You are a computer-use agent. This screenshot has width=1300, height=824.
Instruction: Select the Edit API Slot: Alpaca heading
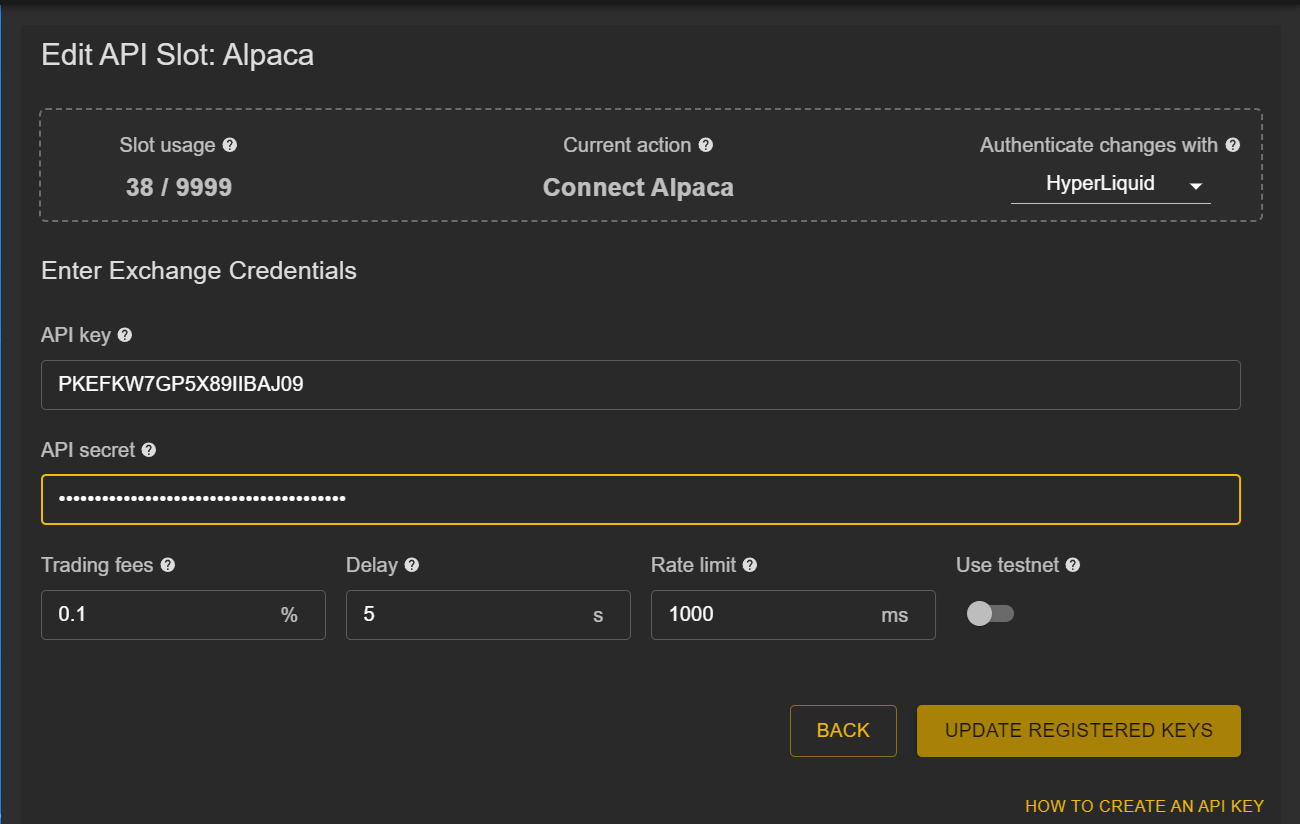click(178, 55)
